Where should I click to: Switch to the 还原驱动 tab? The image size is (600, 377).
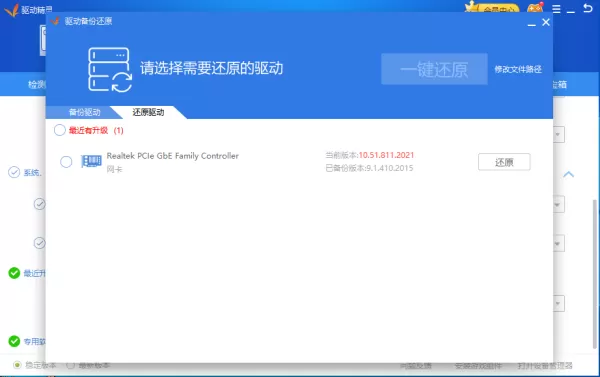pos(148,112)
